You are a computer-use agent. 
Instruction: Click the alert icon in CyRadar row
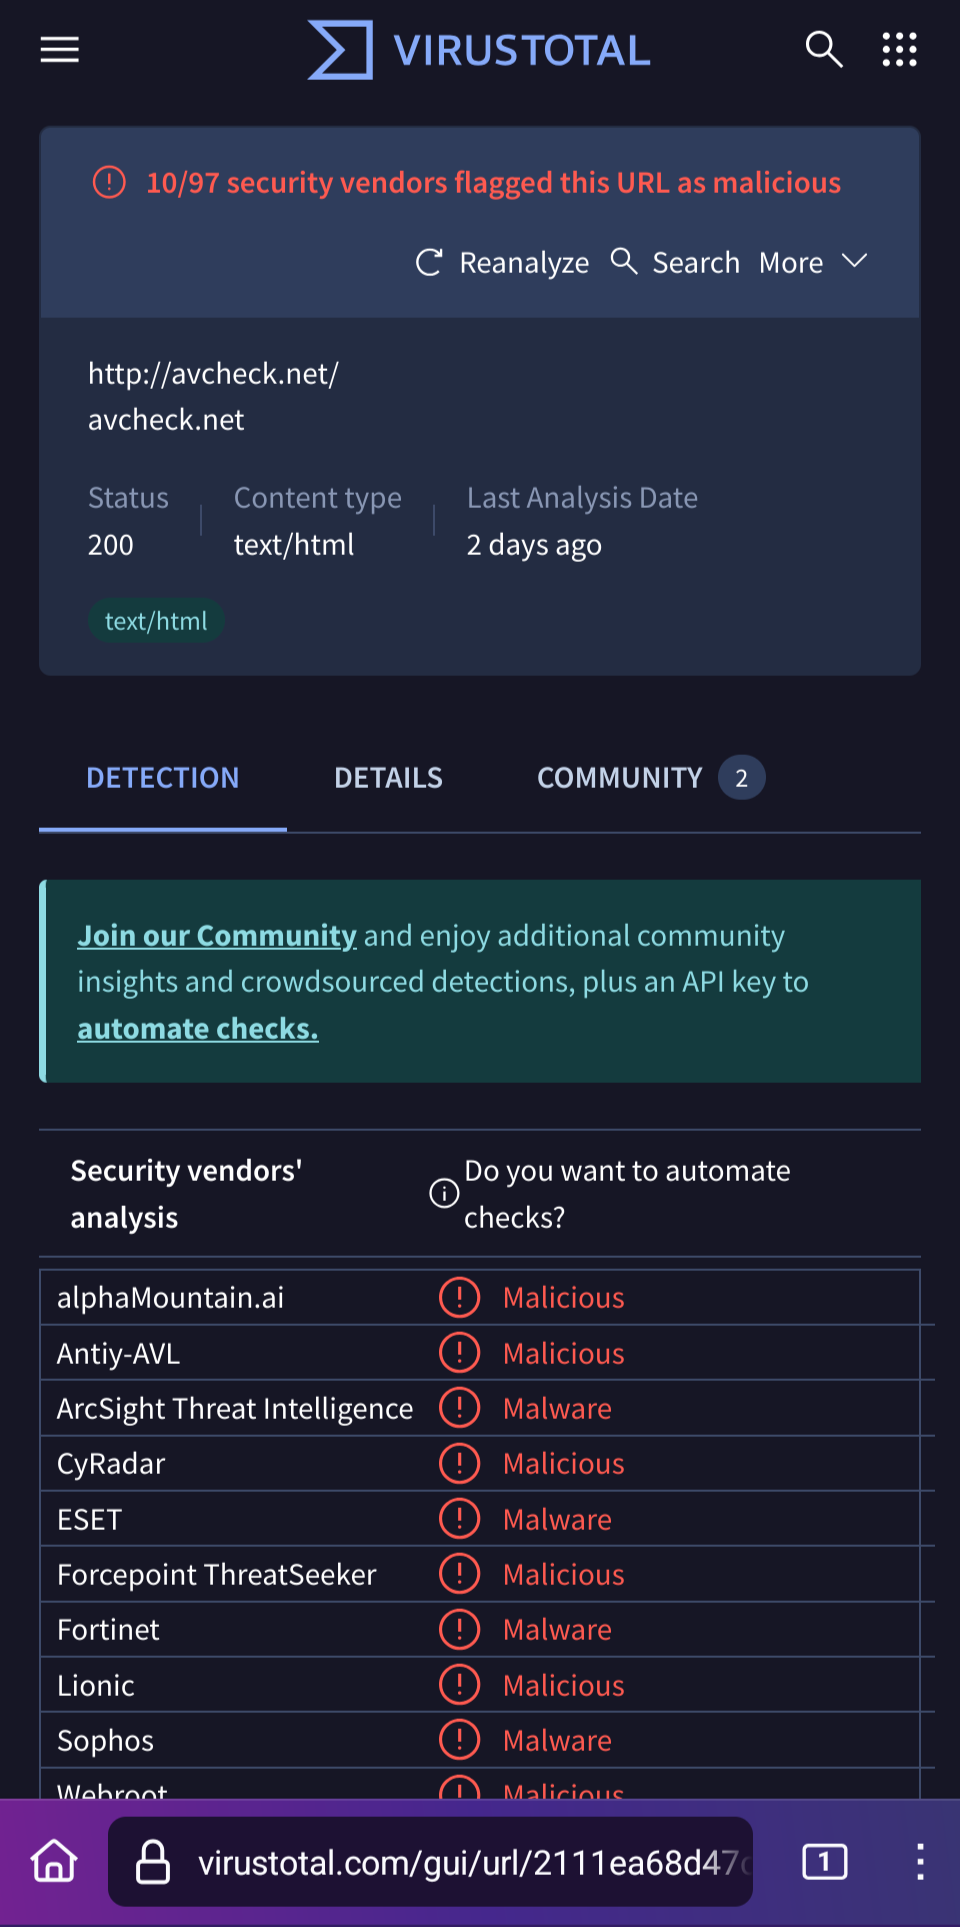pos(459,1464)
